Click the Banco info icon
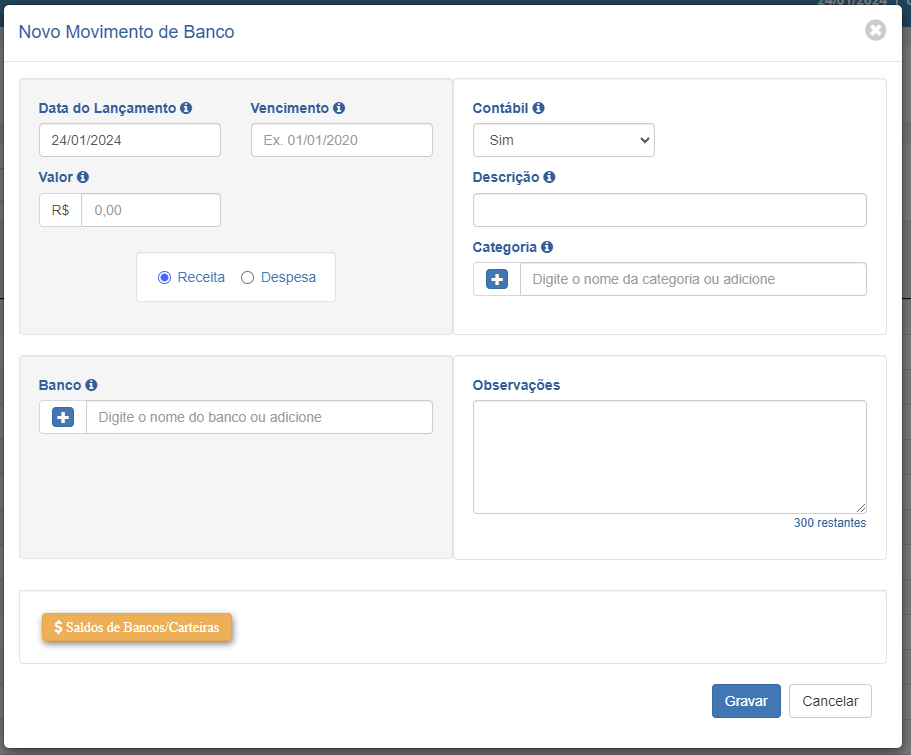Viewport: 911px width, 755px height. pos(91,385)
